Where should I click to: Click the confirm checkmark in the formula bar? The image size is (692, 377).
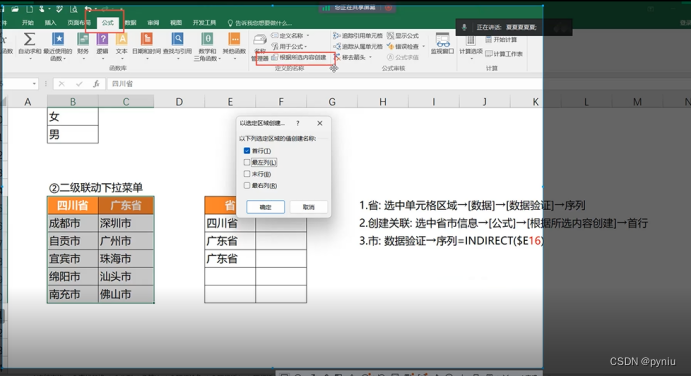79,83
